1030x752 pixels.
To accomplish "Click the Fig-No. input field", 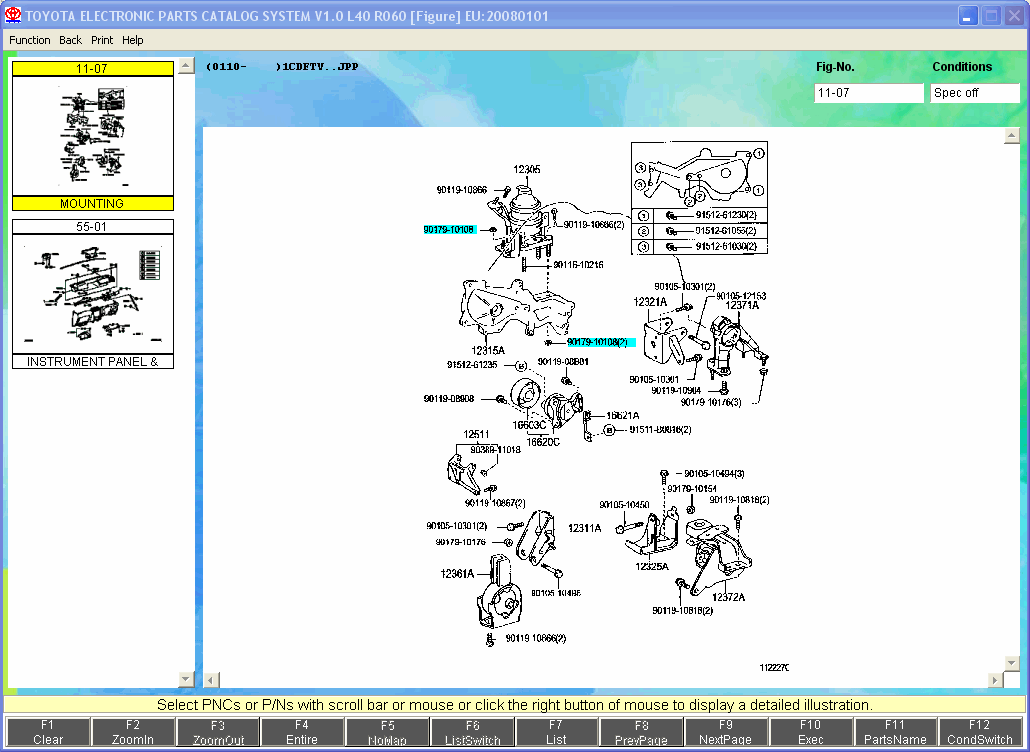I will [868, 93].
